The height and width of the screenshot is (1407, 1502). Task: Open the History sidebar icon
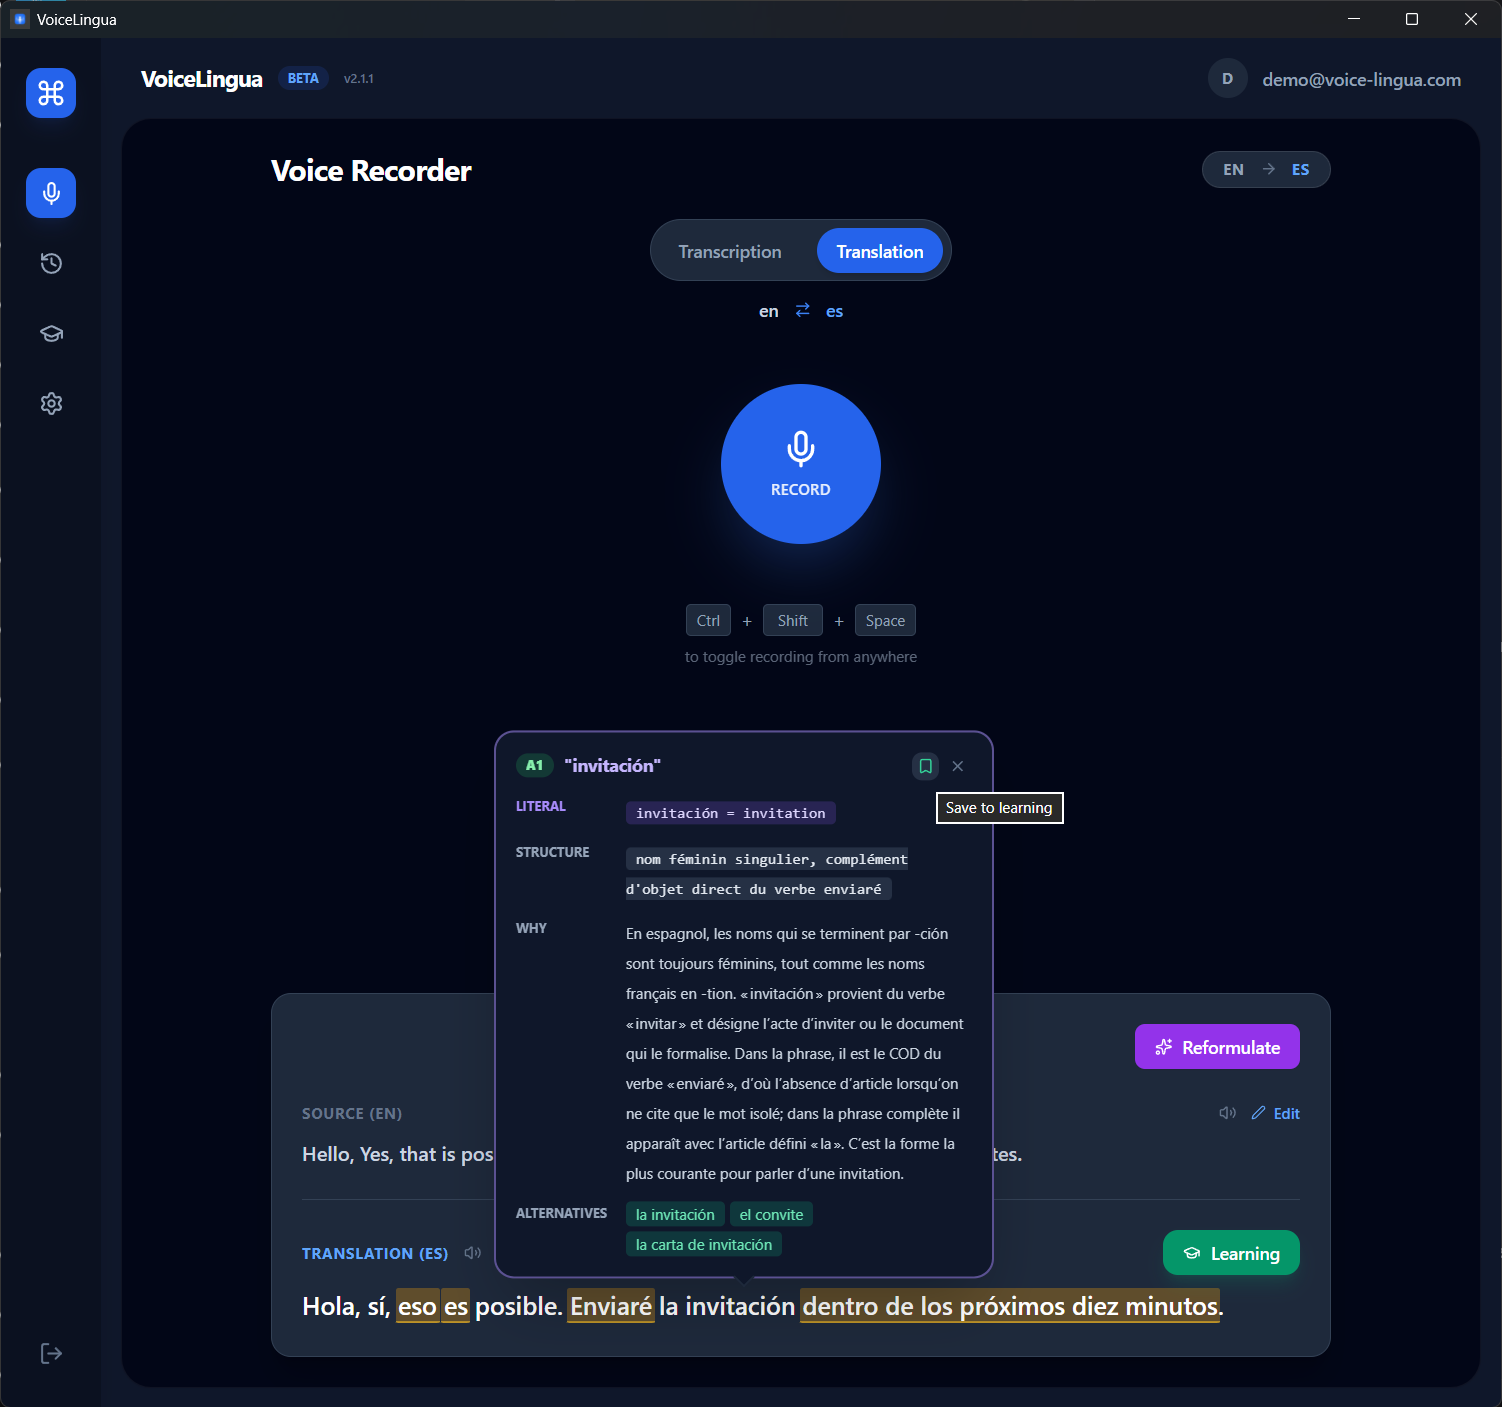(x=51, y=263)
